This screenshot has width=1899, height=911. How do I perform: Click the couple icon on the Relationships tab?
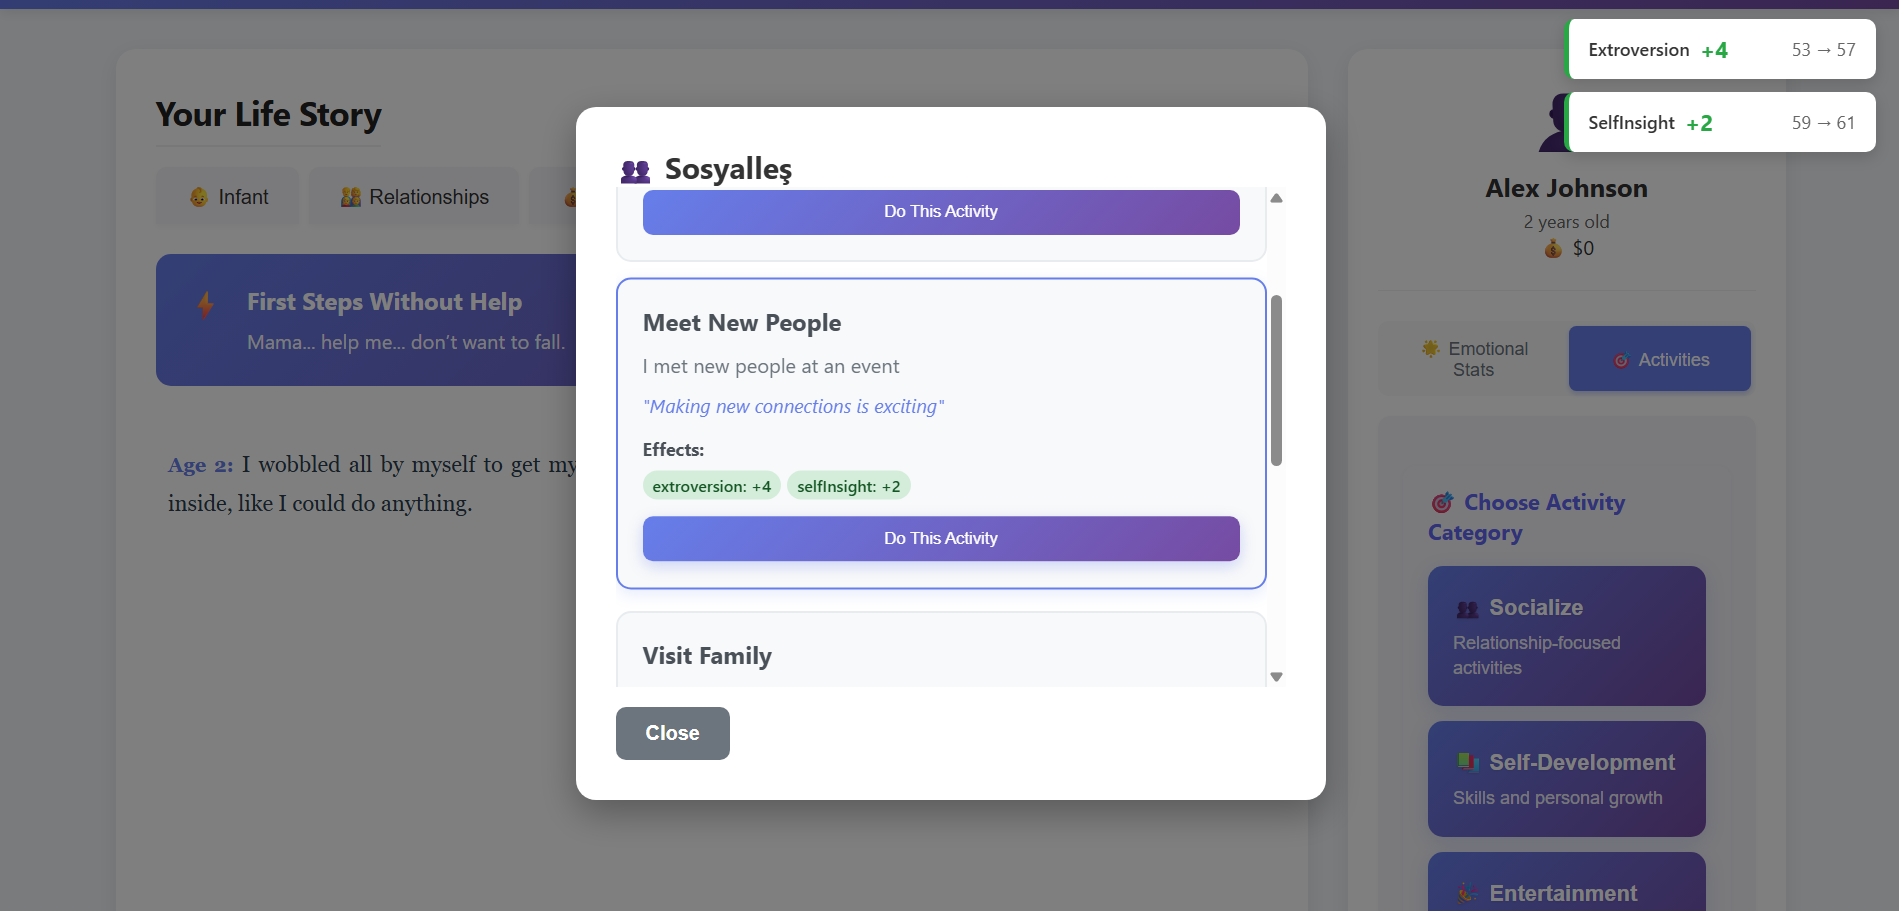click(x=350, y=197)
